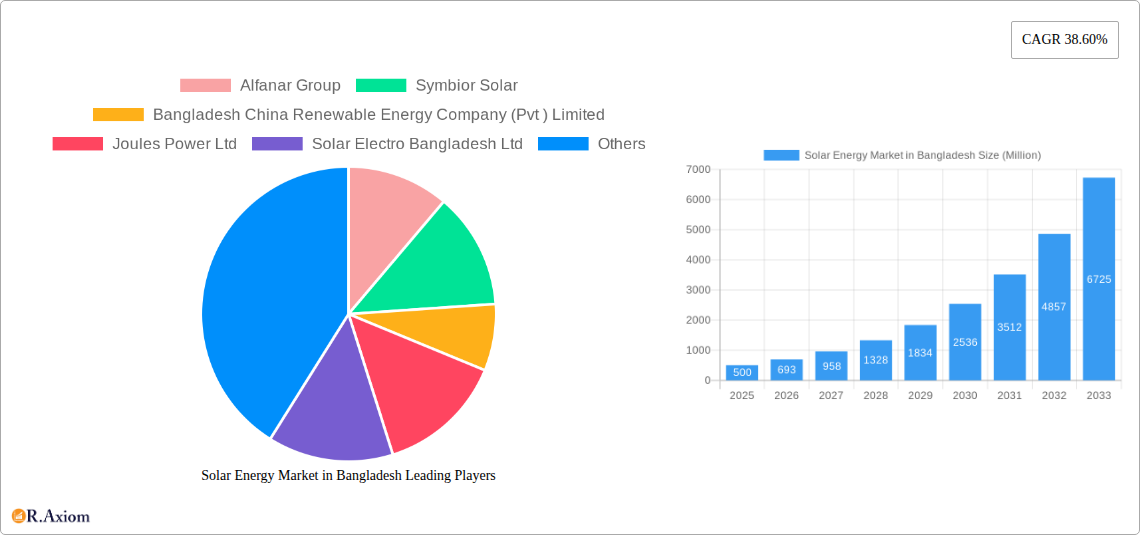
Task: Click the Solar Electro Bangladesh Ltd label
Action: click(417, 144)
